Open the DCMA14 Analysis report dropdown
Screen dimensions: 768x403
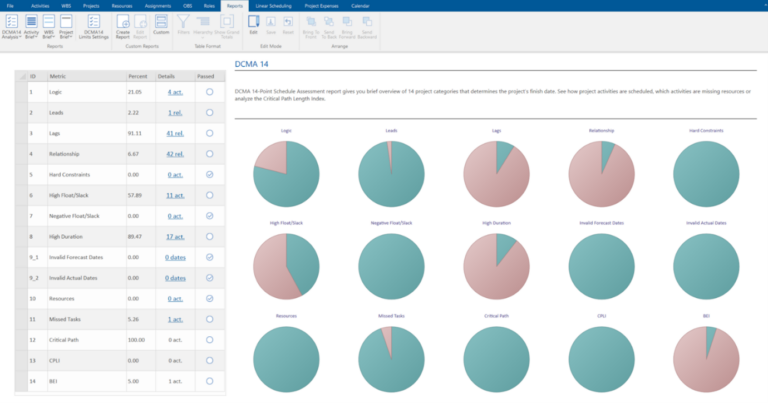12,26
